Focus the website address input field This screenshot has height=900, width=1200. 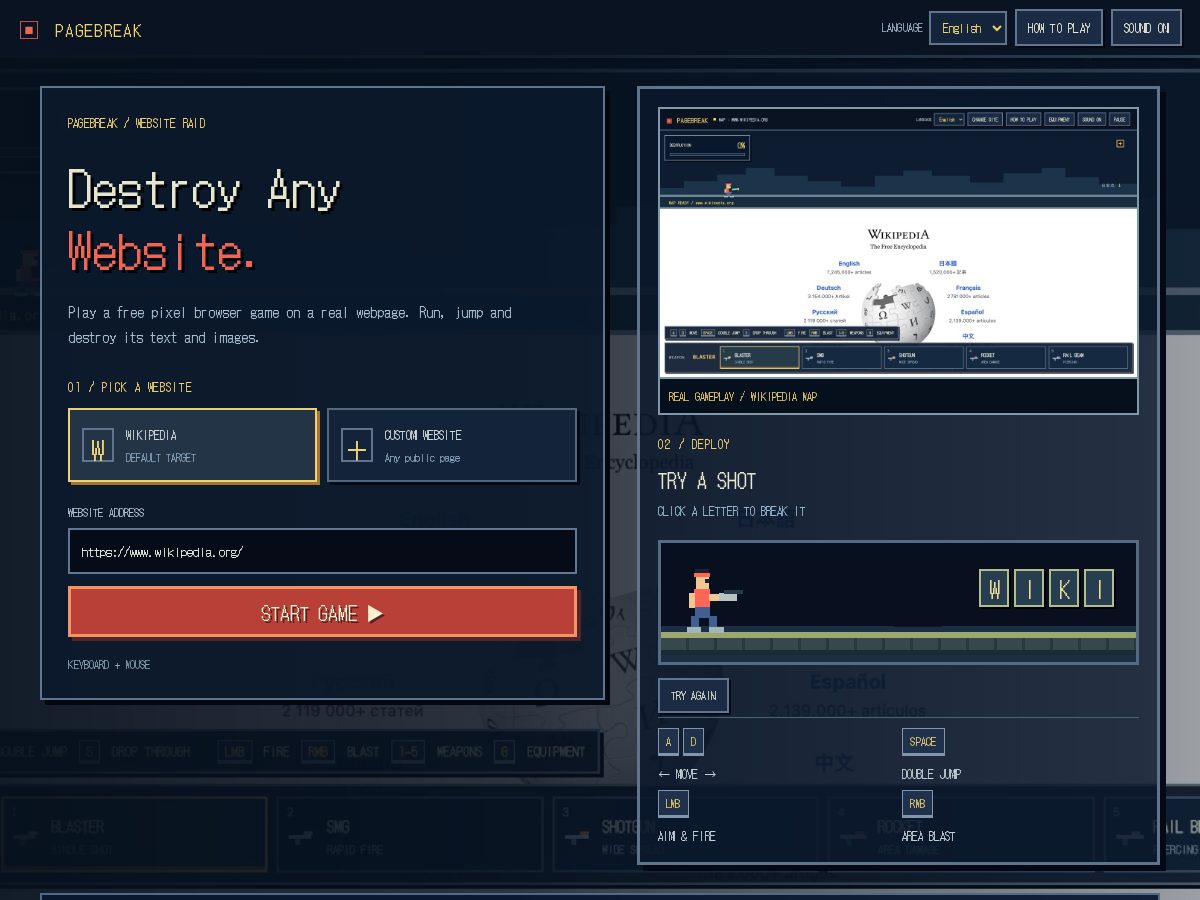pos(322,551)
